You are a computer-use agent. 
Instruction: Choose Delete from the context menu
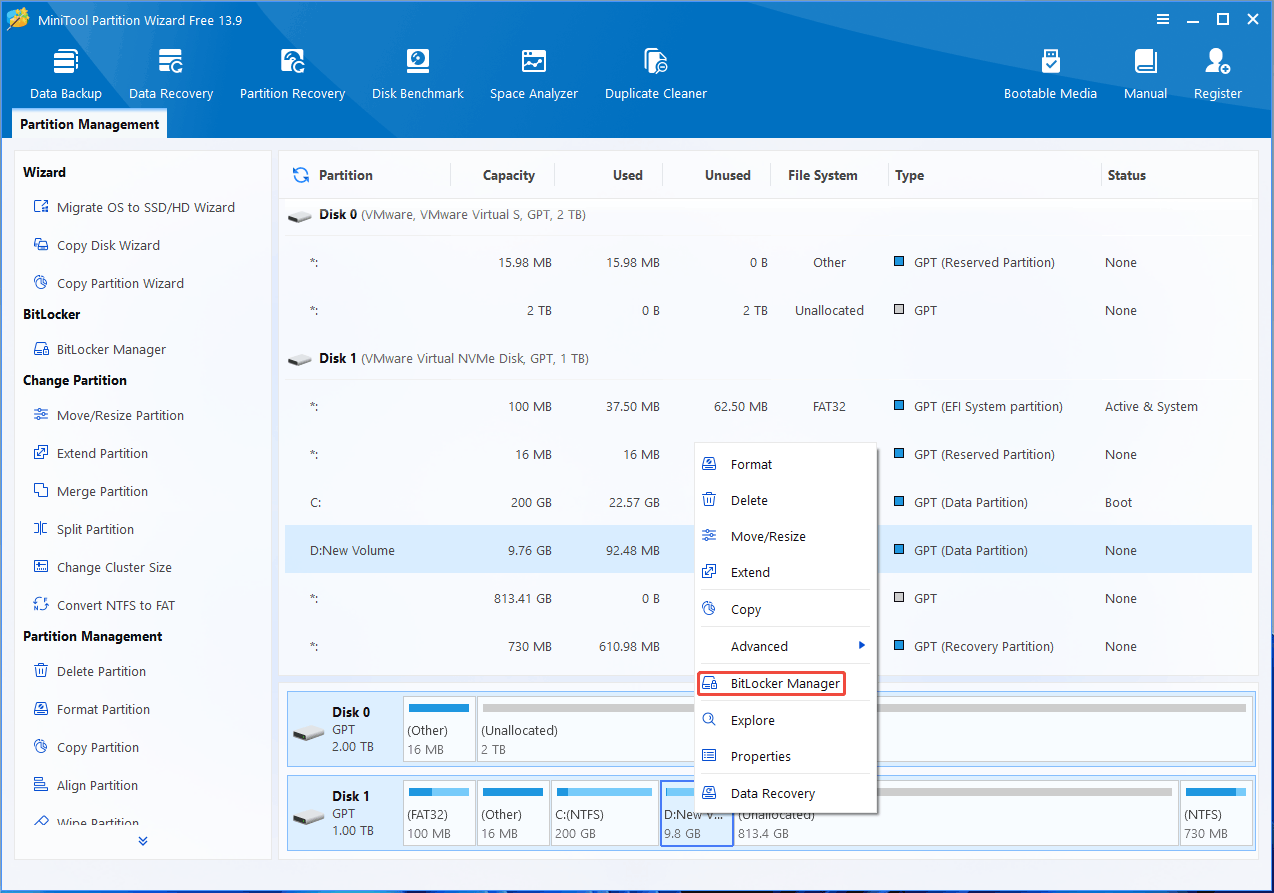tap(785, 500)
